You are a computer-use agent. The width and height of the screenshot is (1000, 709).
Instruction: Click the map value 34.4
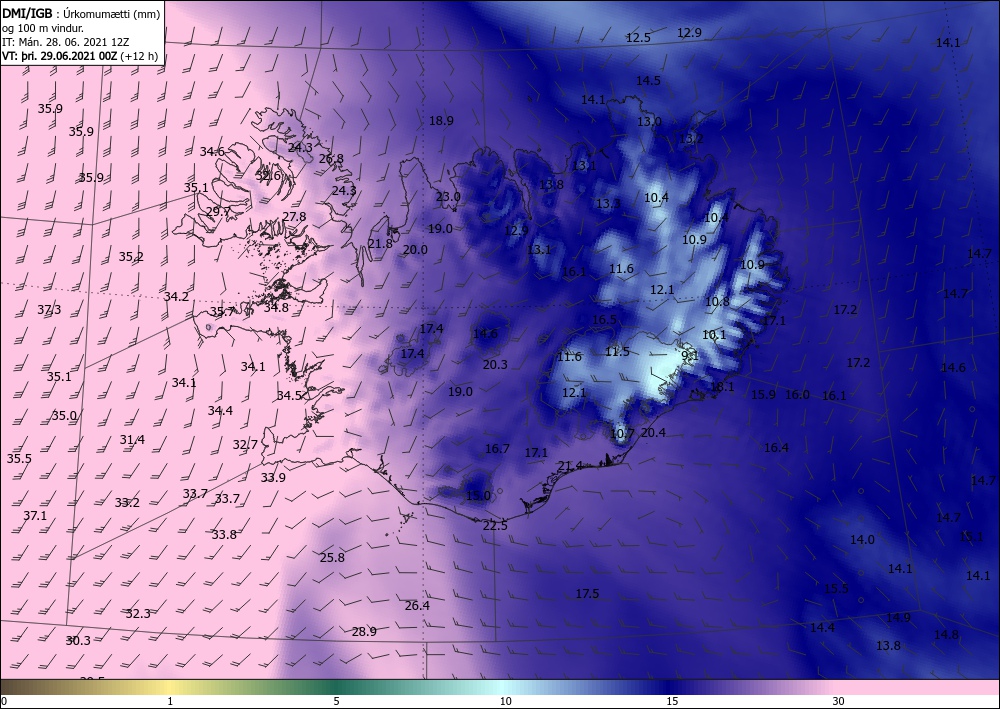(220, 410)
